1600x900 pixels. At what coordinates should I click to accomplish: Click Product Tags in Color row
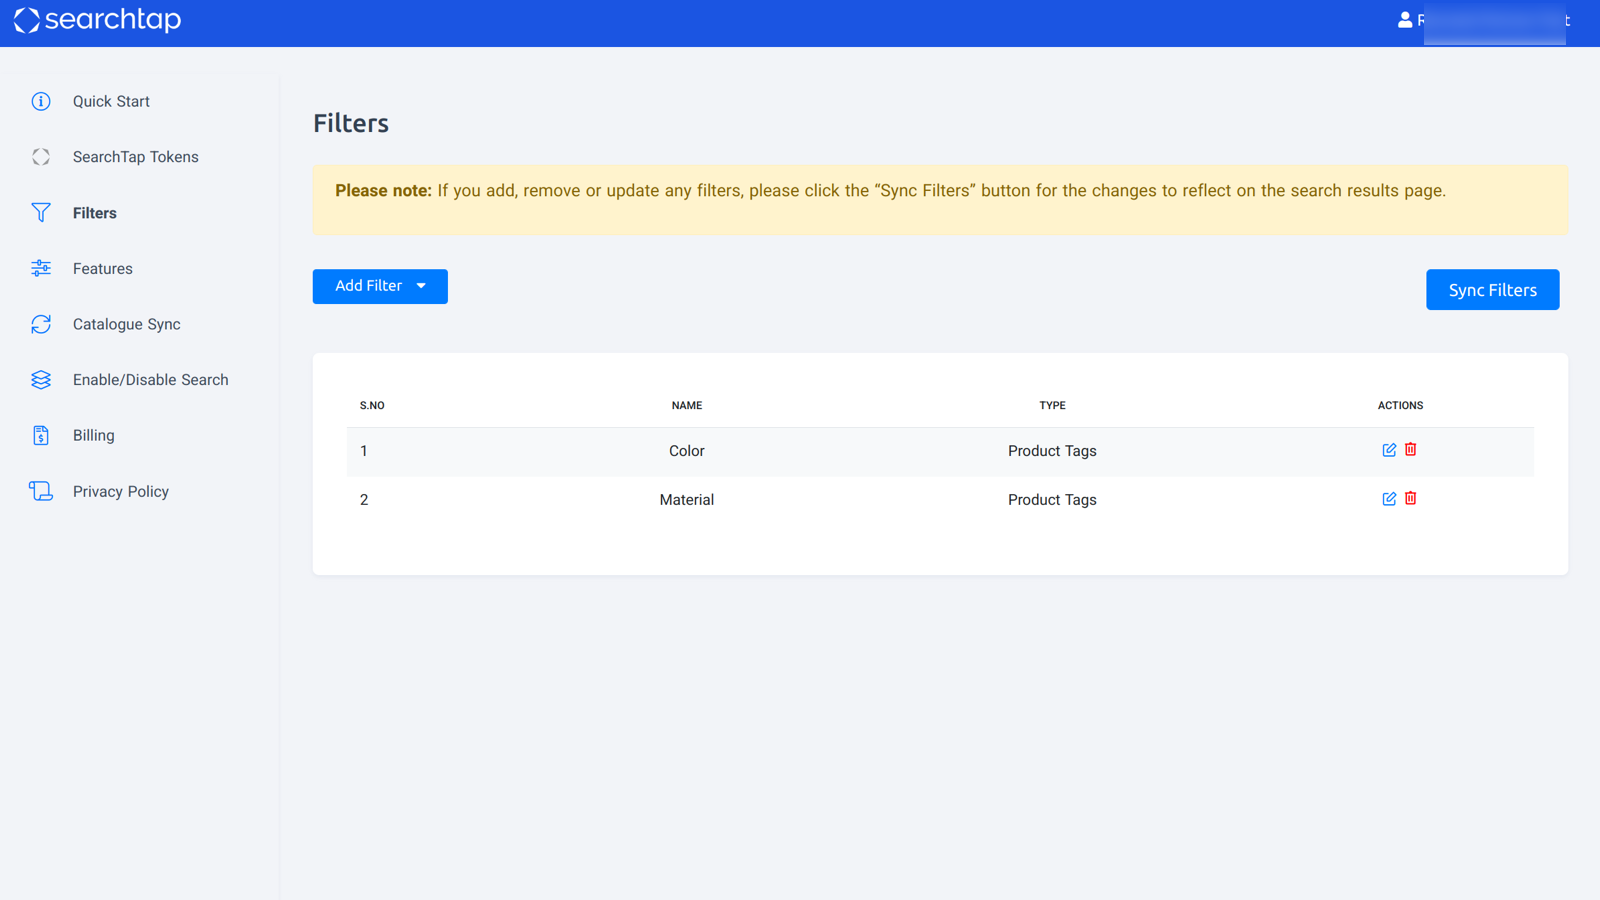(1052, 451)
